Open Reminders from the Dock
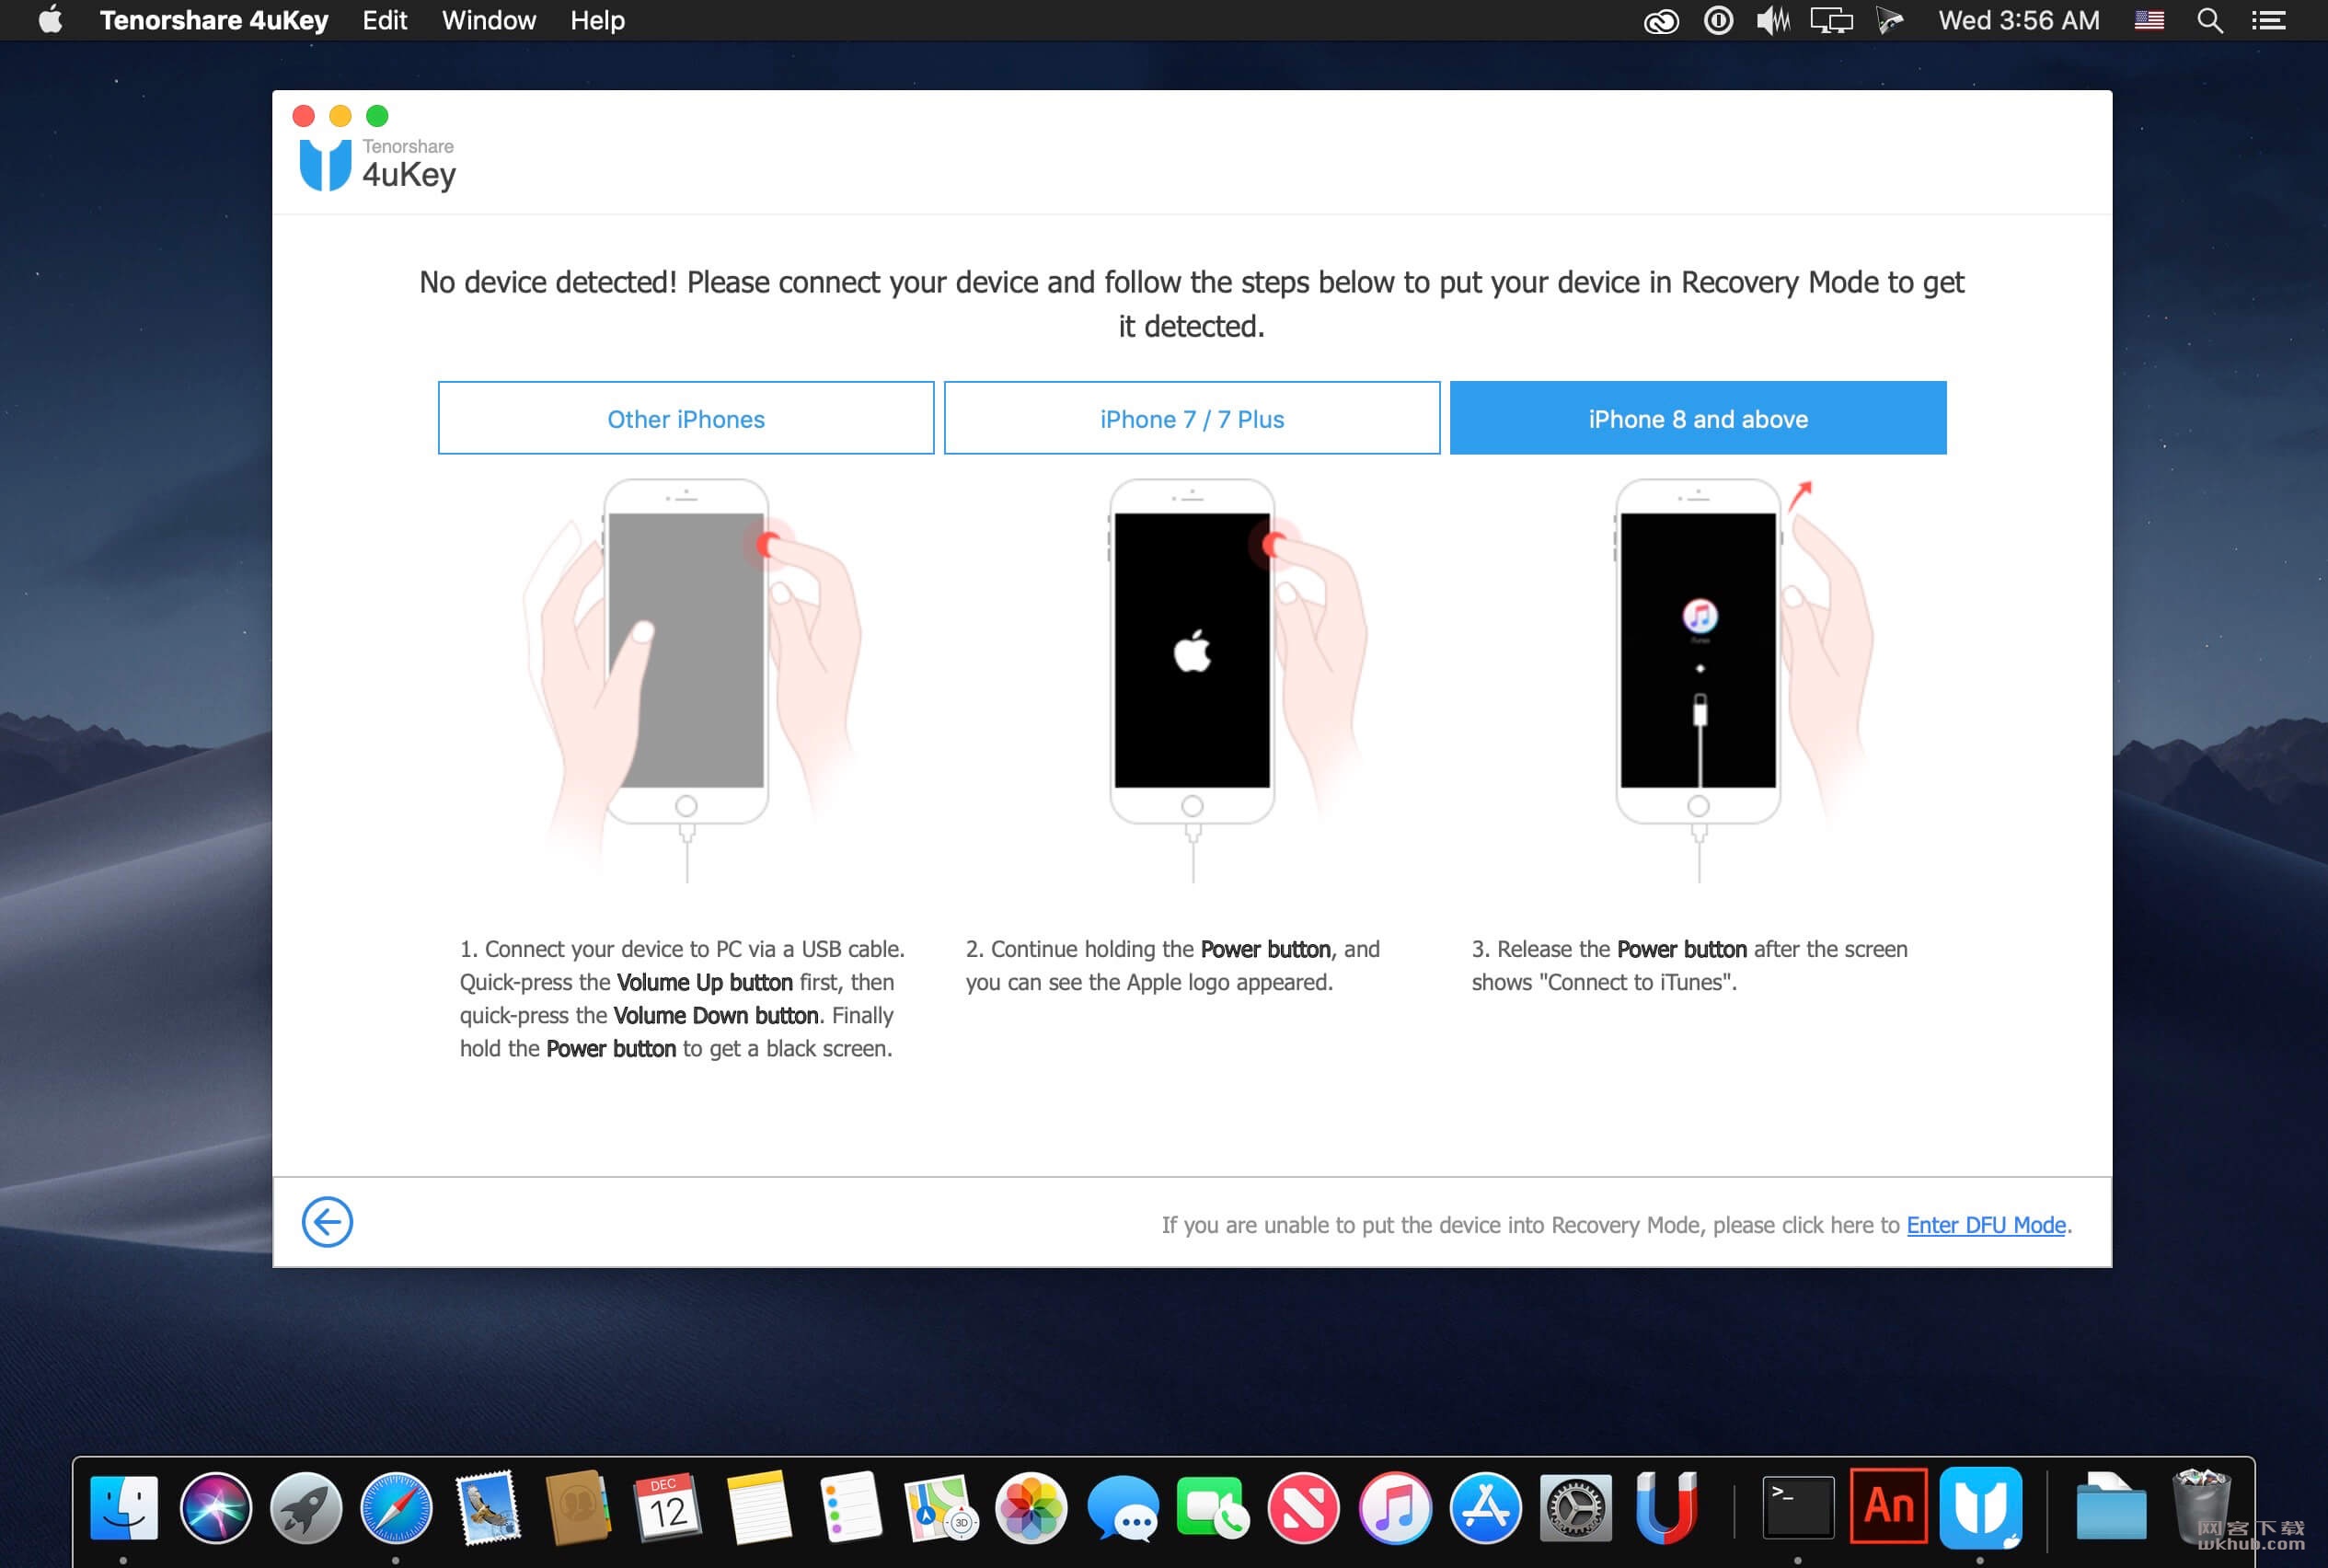 click(x=850, y=1507)
